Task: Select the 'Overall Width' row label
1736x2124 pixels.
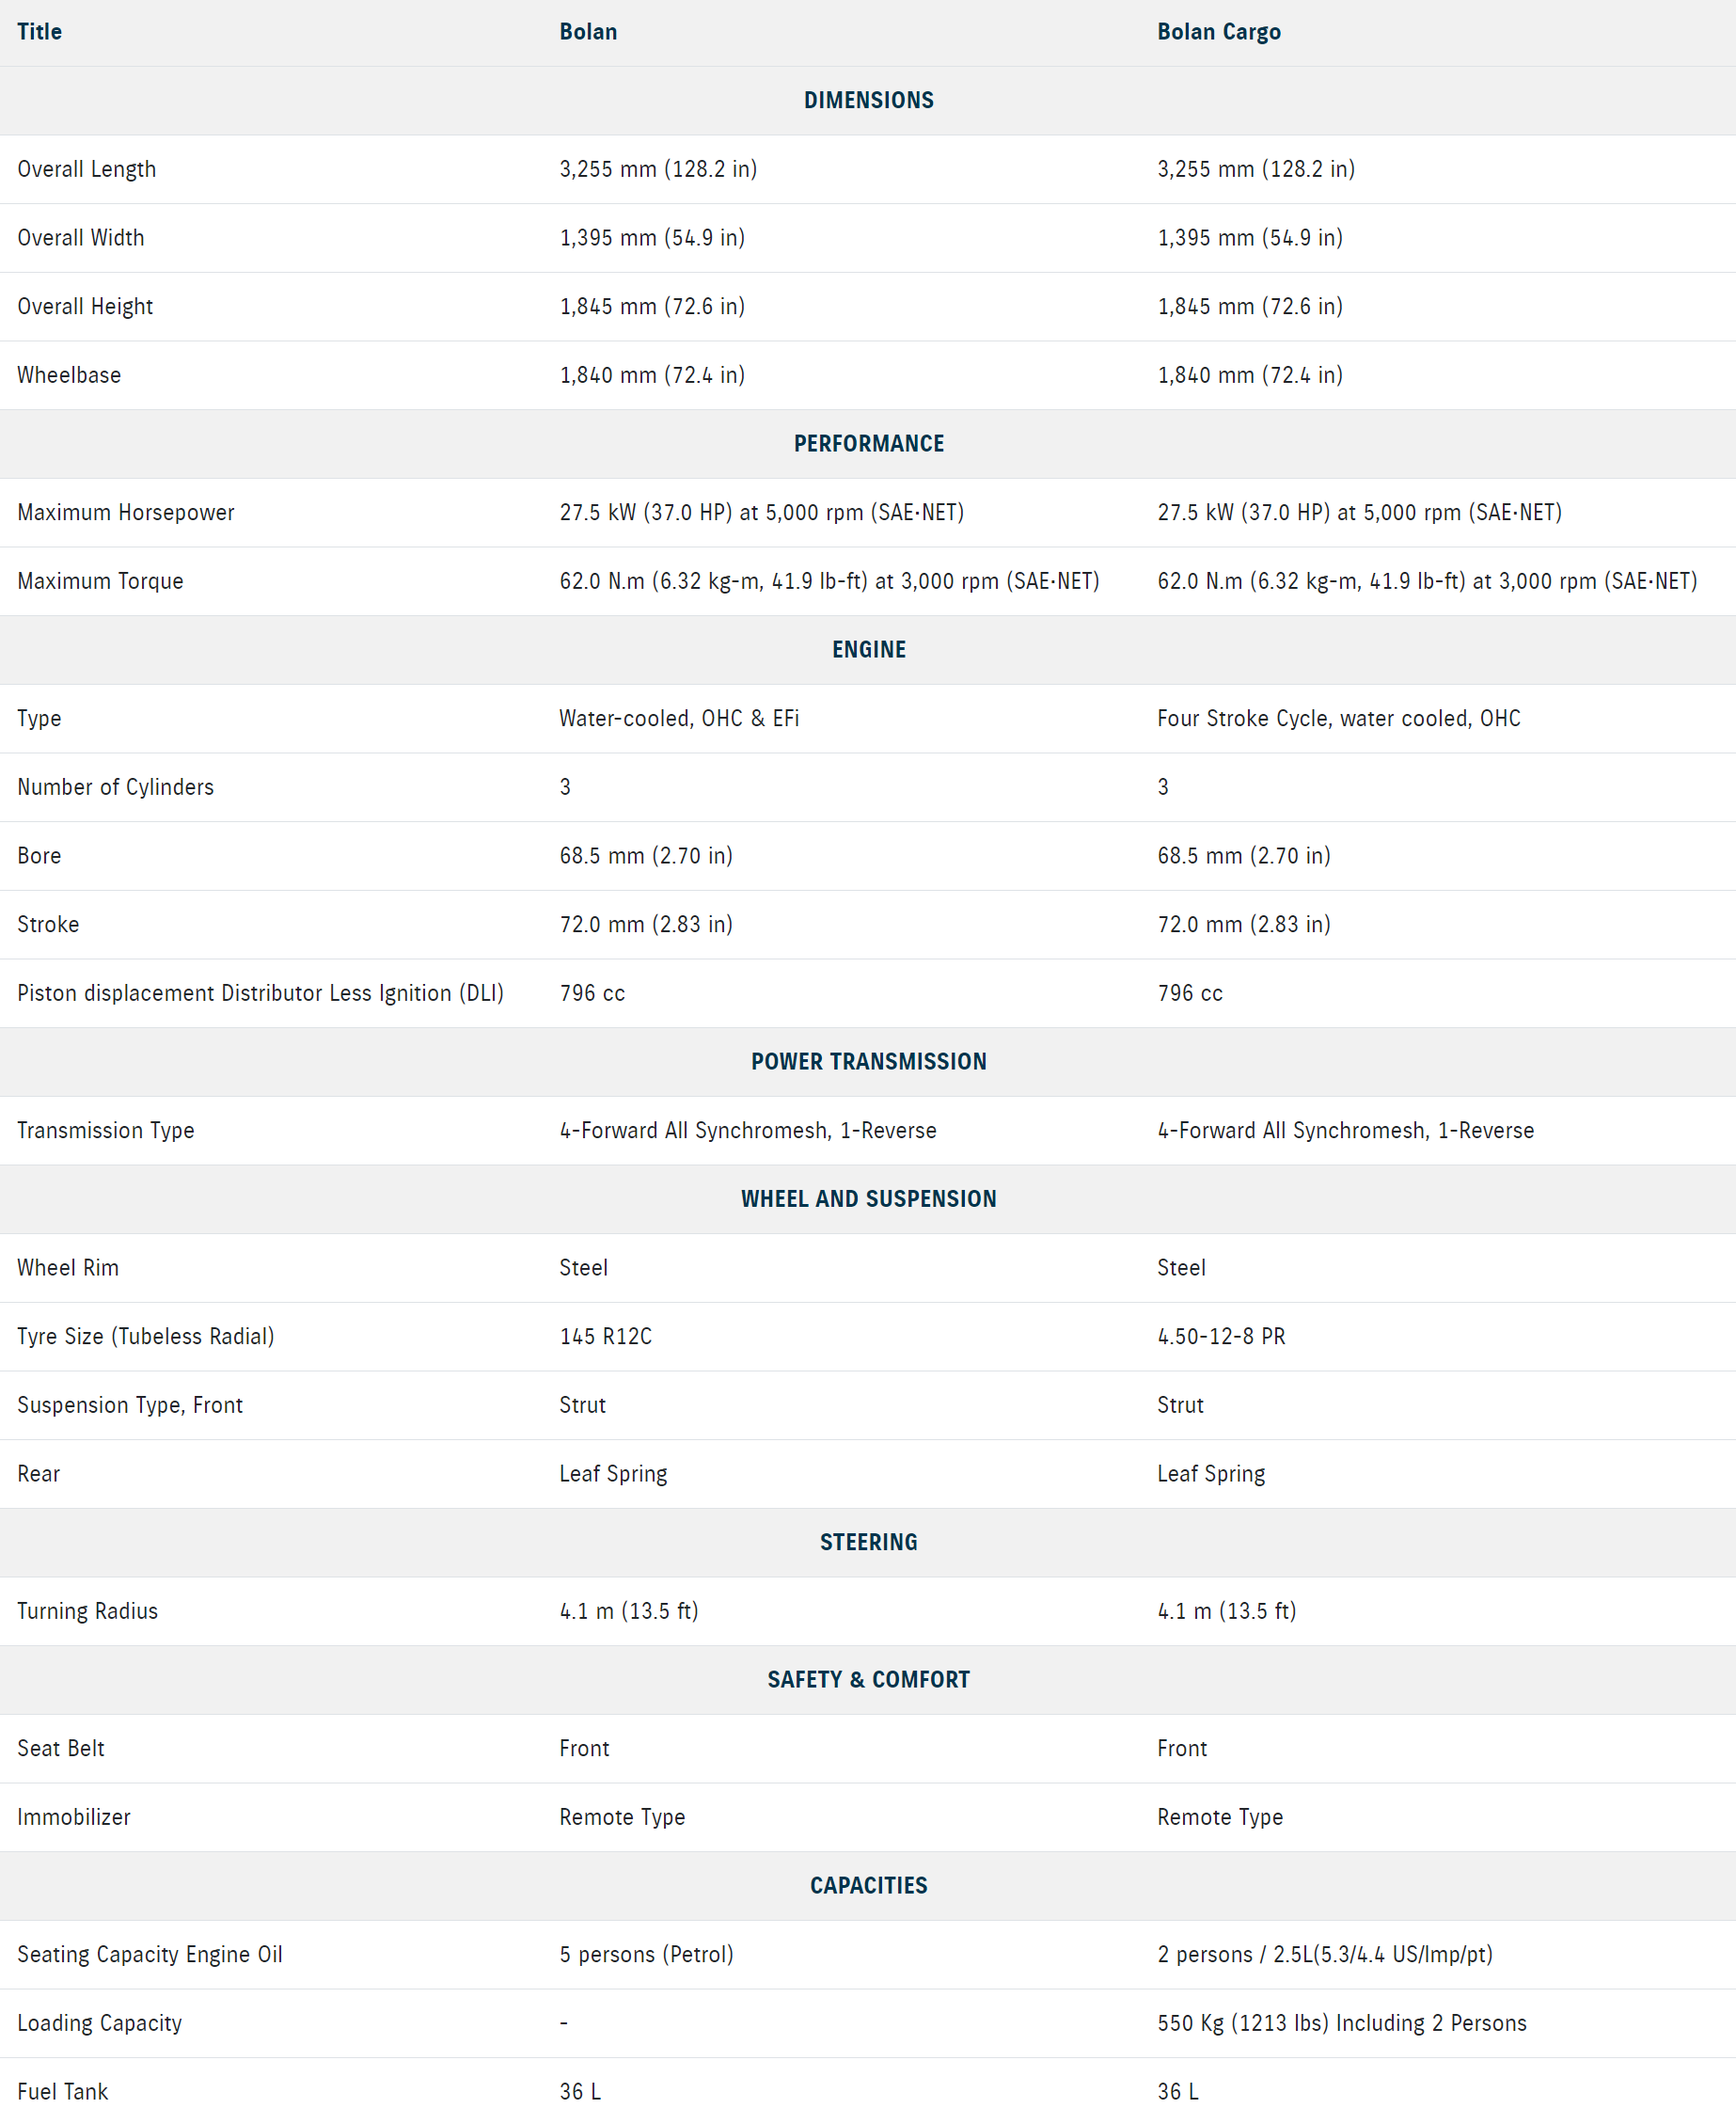Action: (x=81, y=238)
